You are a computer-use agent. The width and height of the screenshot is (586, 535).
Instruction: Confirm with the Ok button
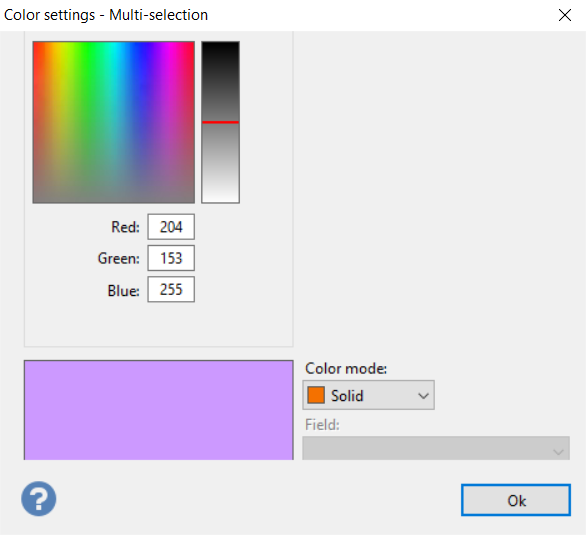click(x=516, y=500)
